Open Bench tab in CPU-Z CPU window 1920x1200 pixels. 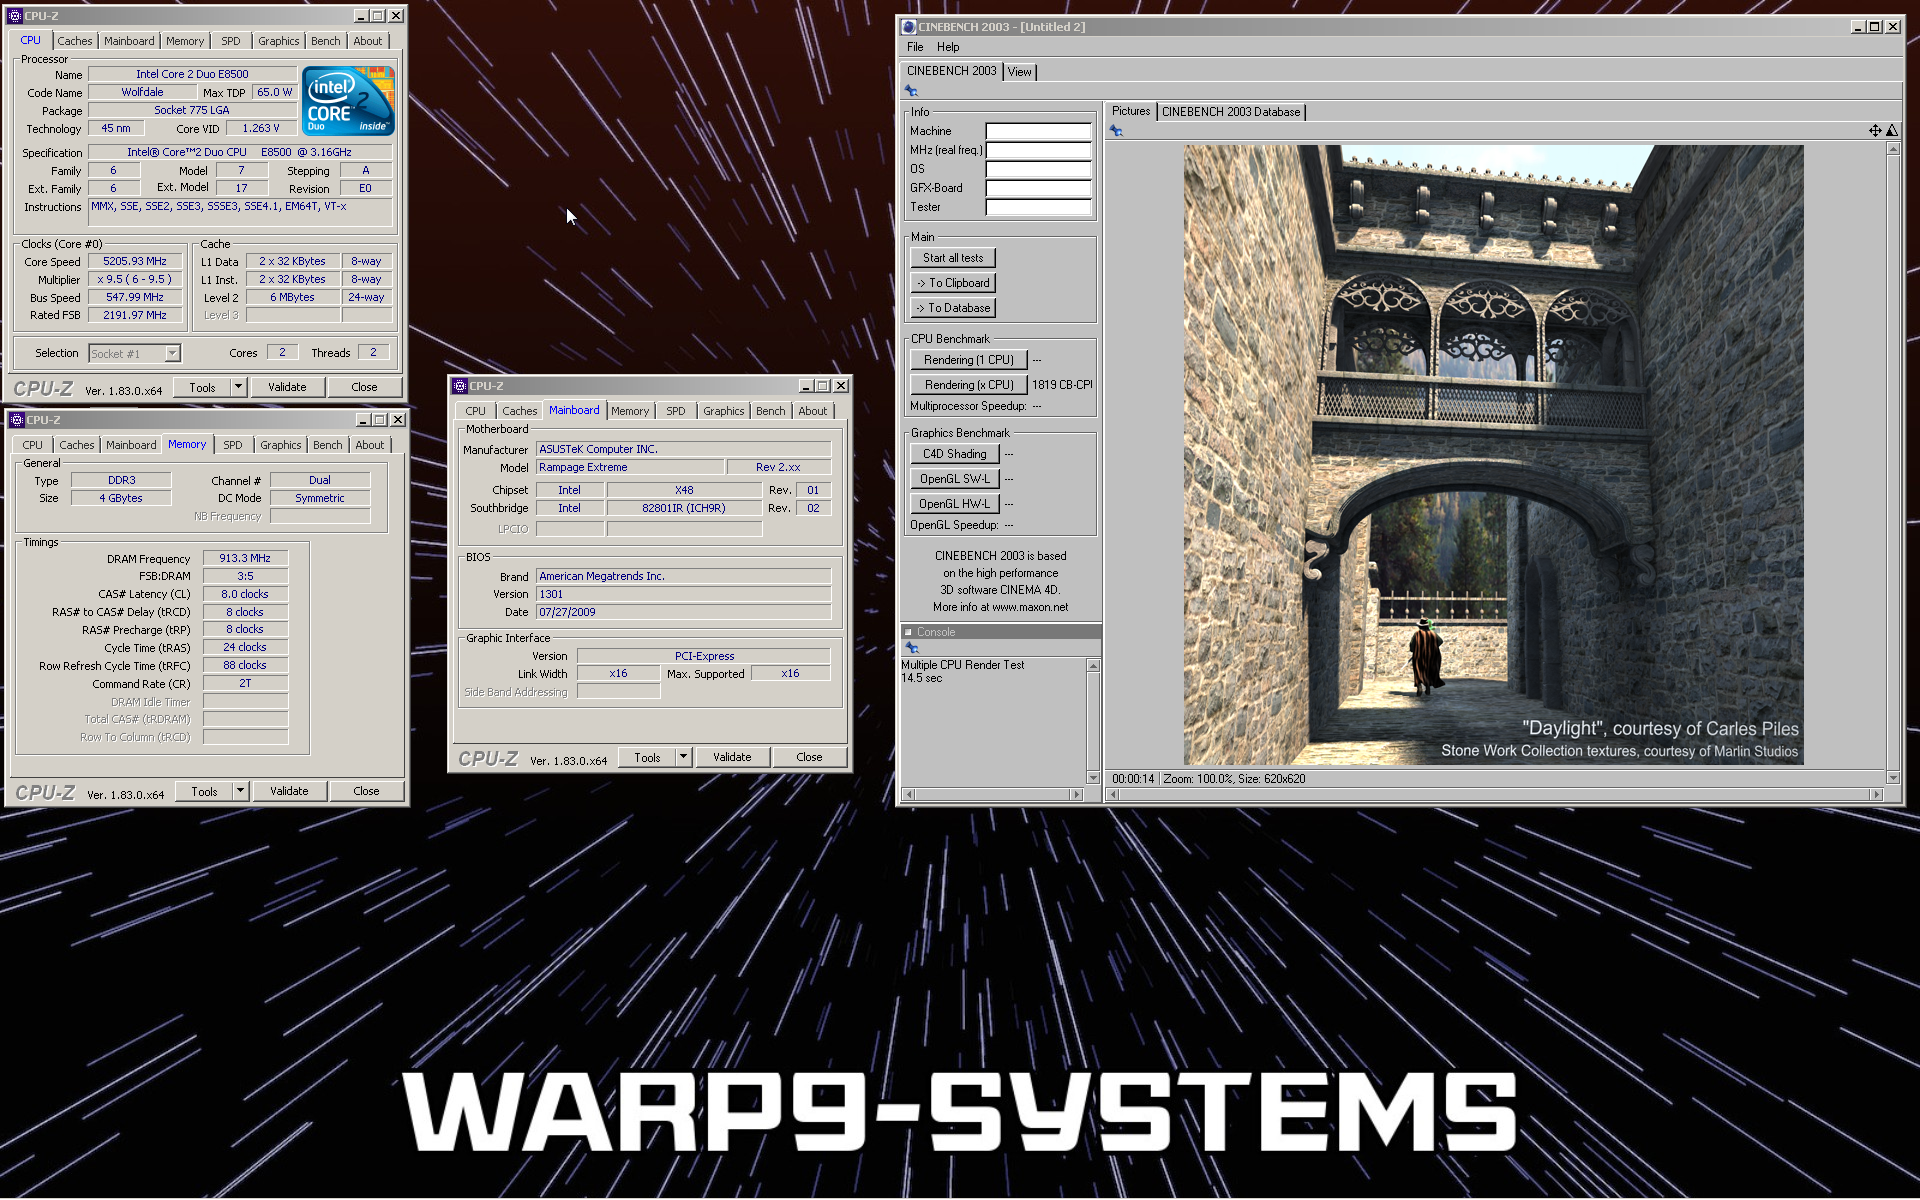pos(326,41)
